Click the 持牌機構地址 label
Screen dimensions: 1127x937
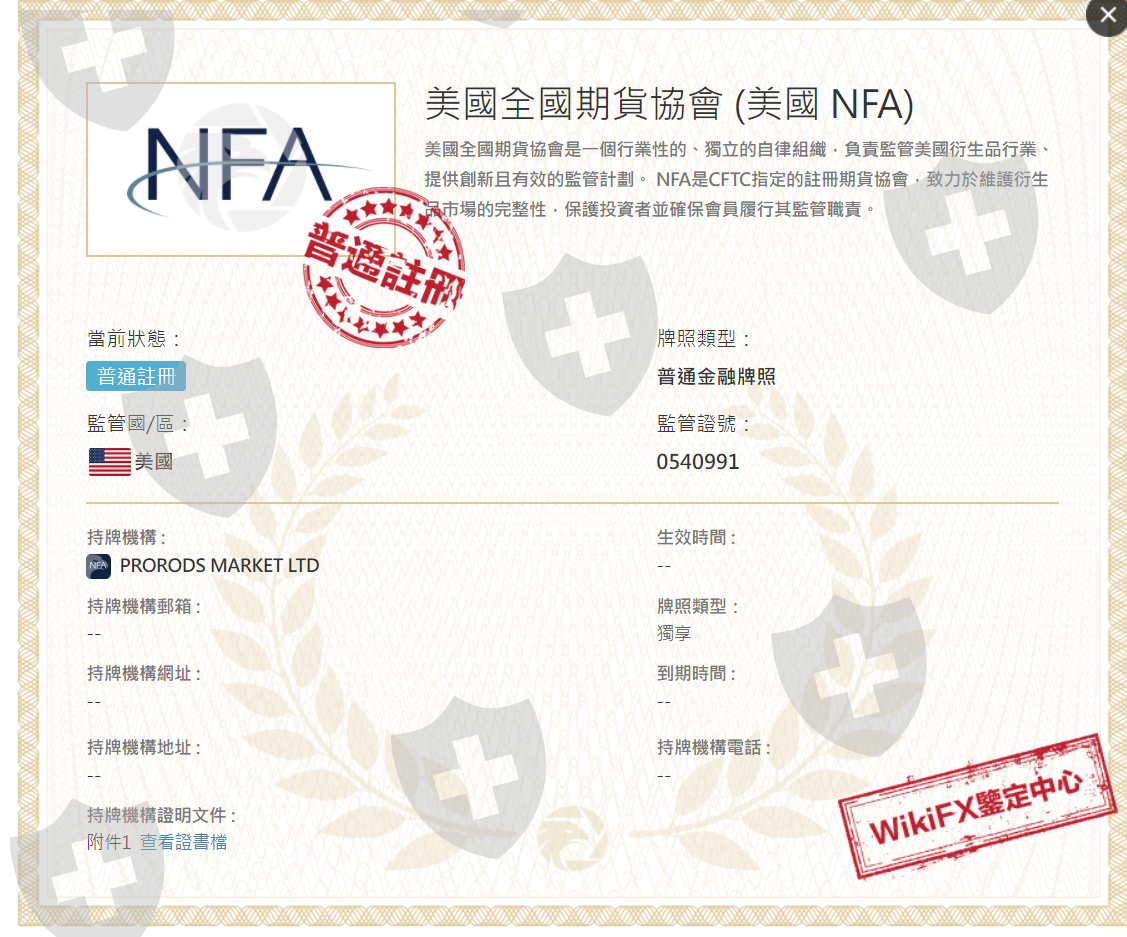pos(144,747)
